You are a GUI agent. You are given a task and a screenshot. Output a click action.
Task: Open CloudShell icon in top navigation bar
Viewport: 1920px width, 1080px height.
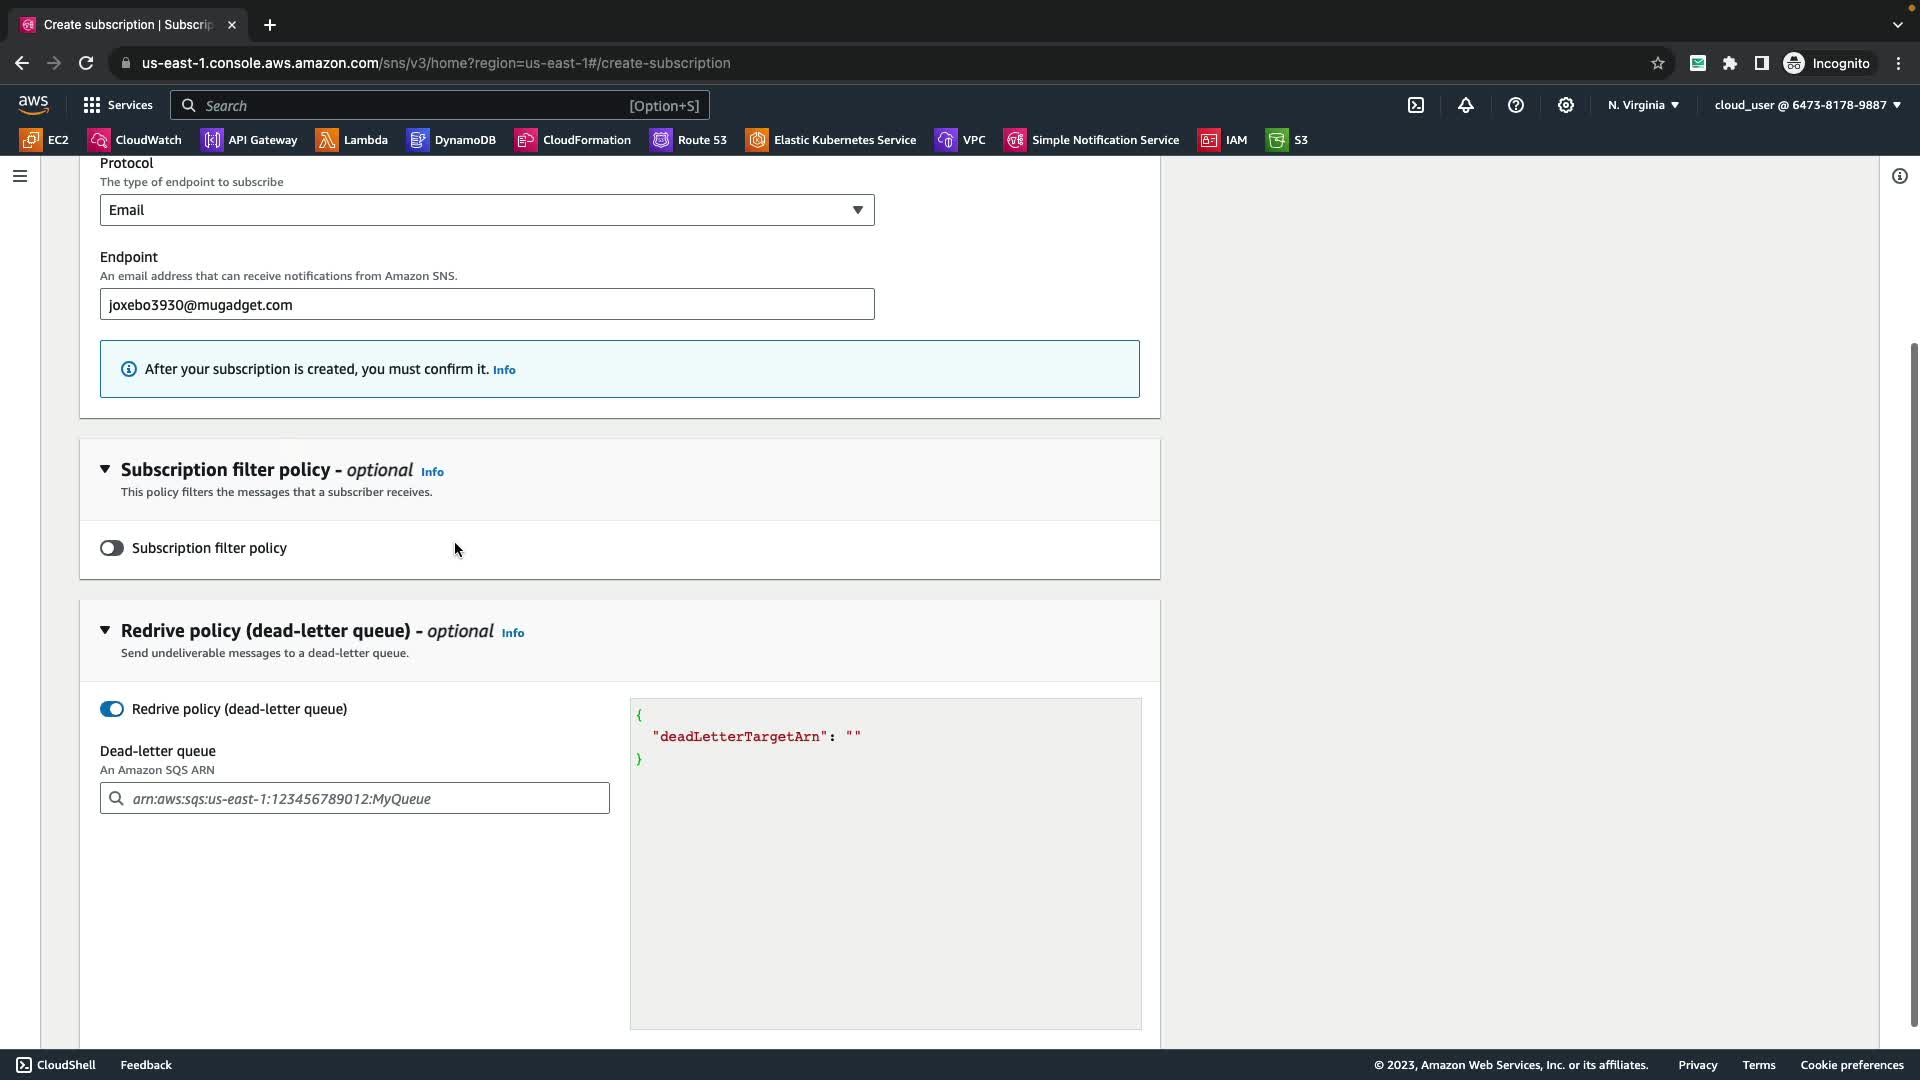point(1416,105)
